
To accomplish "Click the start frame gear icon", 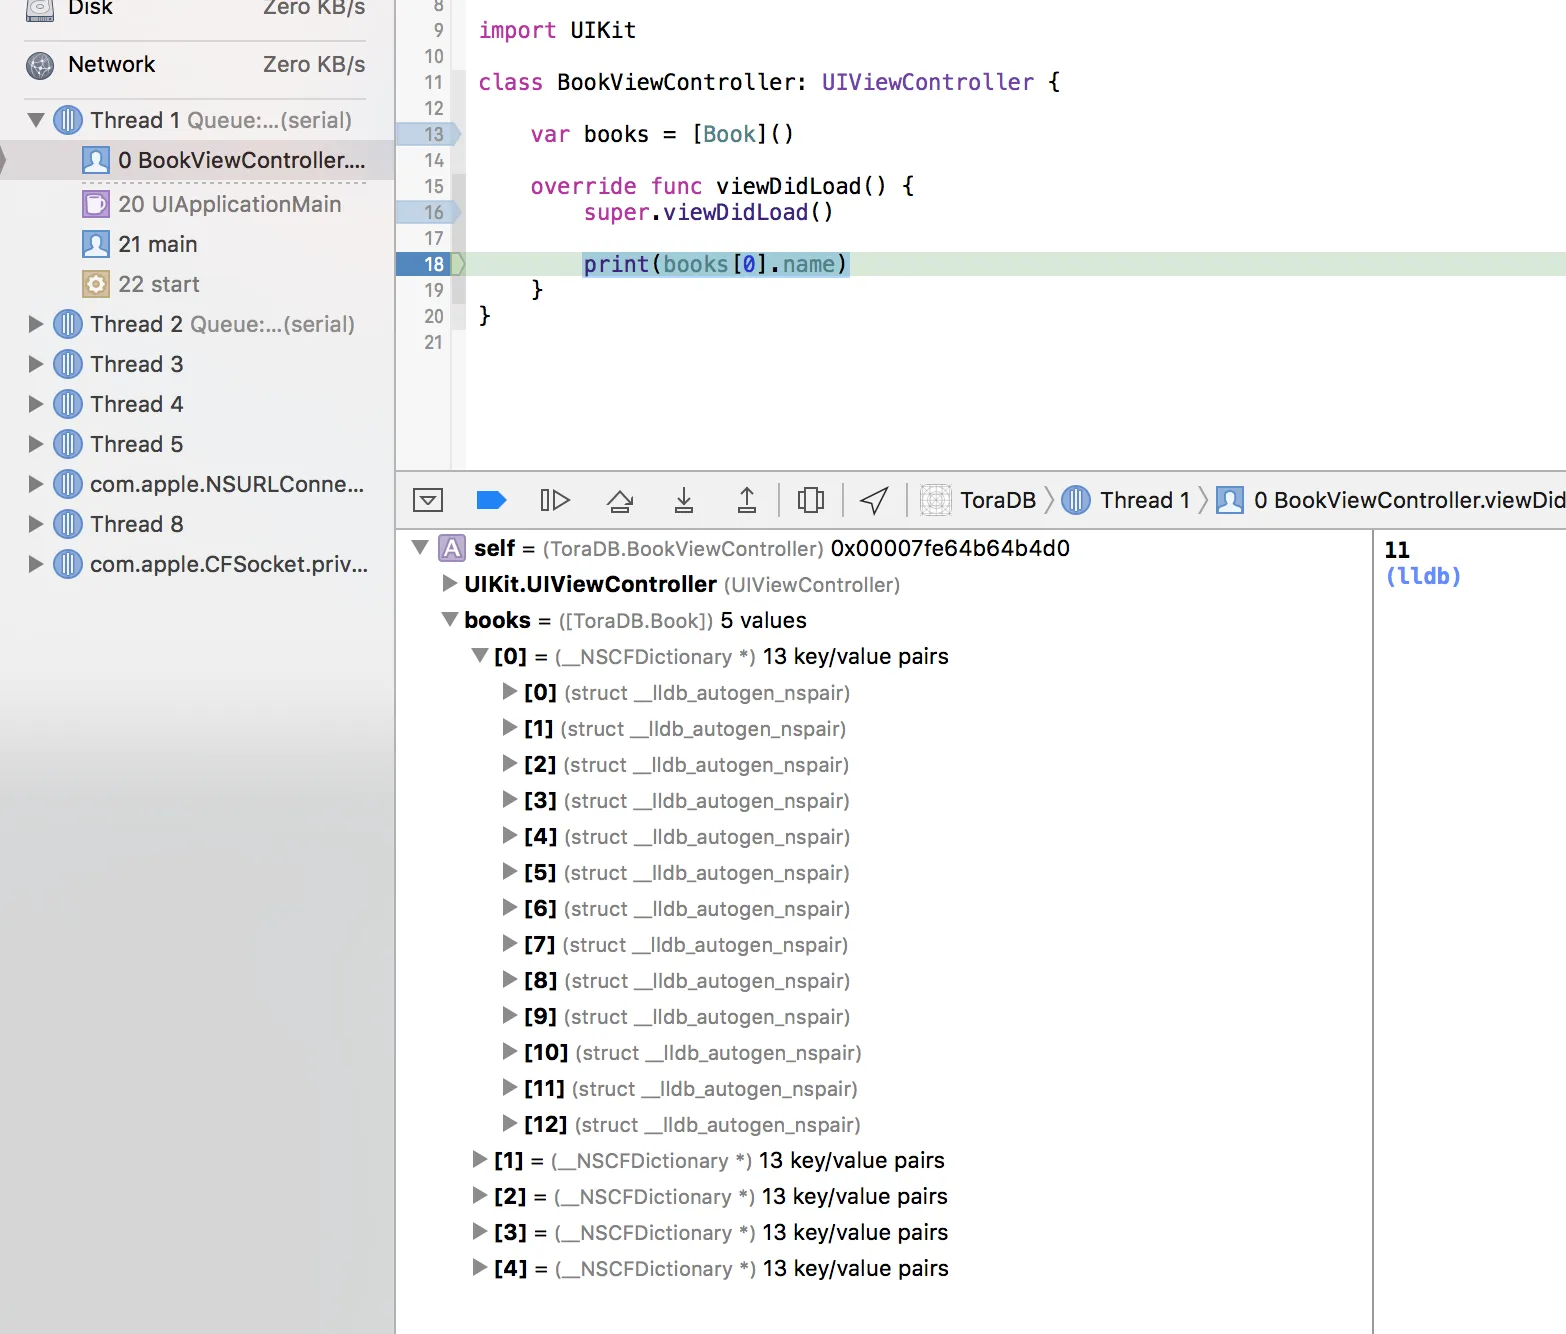I will 95,284.
